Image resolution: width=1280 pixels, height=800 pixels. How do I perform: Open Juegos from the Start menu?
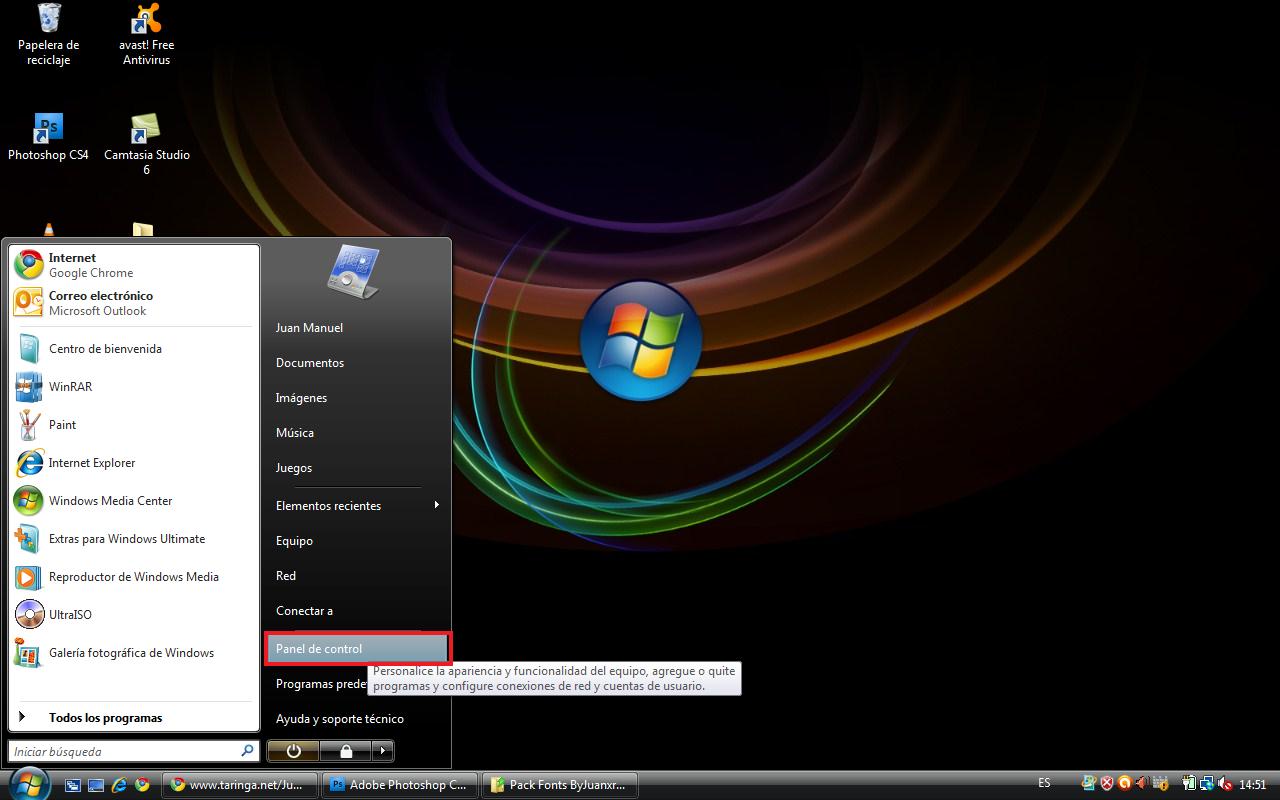[x=356, y=468]
